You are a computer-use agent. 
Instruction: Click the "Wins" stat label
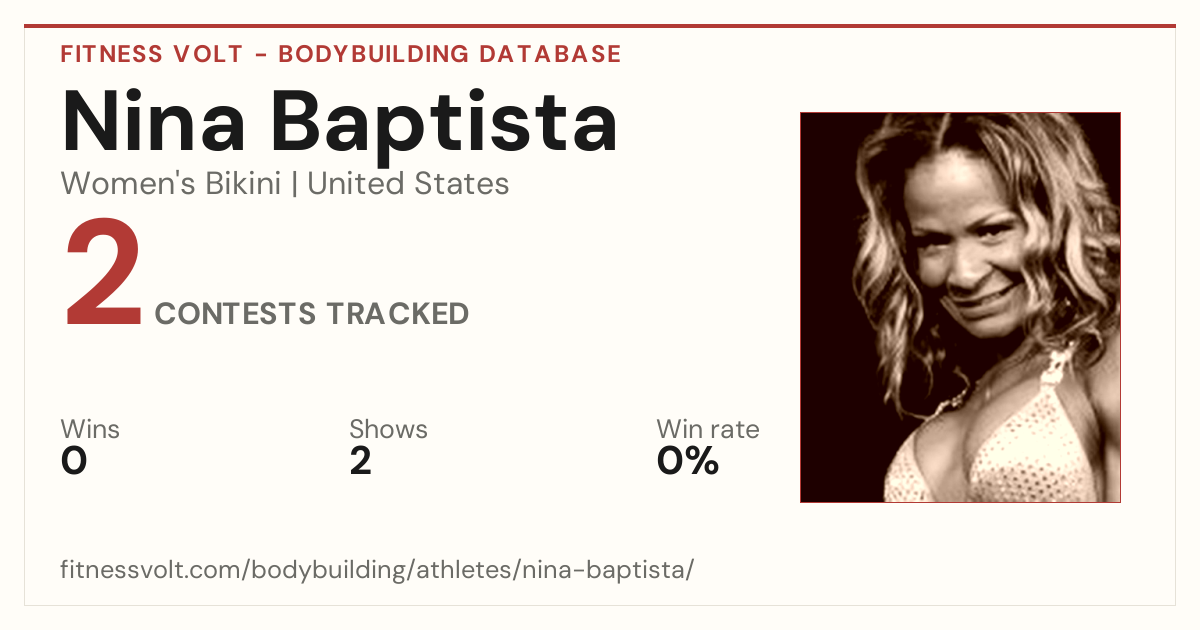(90, 430)
